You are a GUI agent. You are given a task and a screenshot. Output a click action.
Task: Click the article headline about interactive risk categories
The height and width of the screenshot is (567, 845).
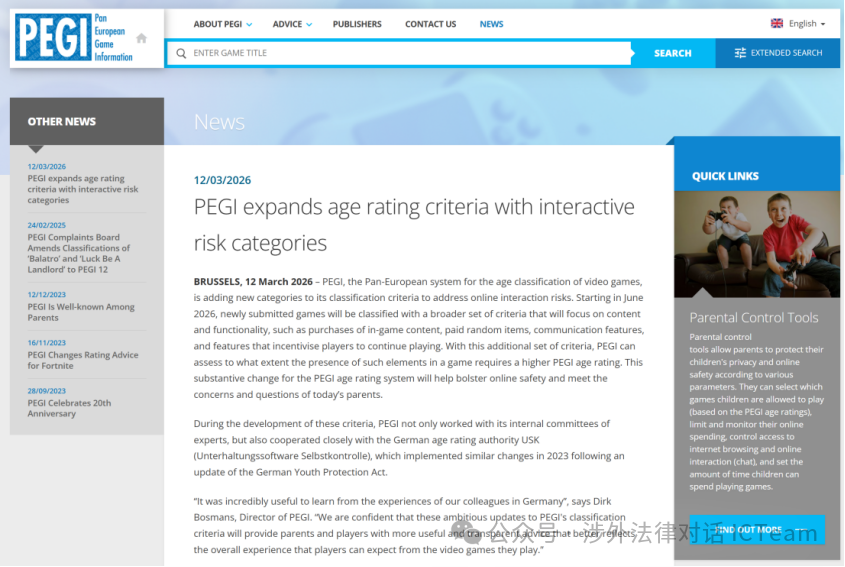pyautogui.click(x=414, y=225)
